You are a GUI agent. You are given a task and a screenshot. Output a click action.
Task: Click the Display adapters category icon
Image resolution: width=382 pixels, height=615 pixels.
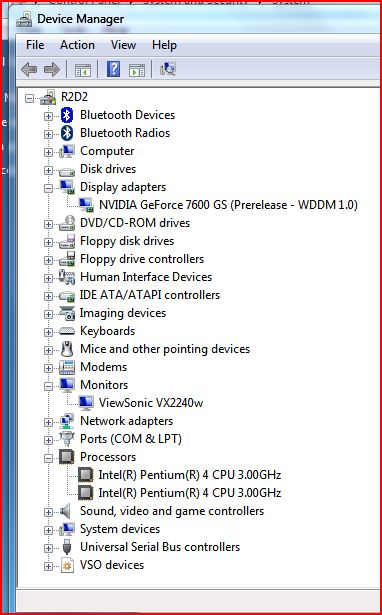(67, 187)
